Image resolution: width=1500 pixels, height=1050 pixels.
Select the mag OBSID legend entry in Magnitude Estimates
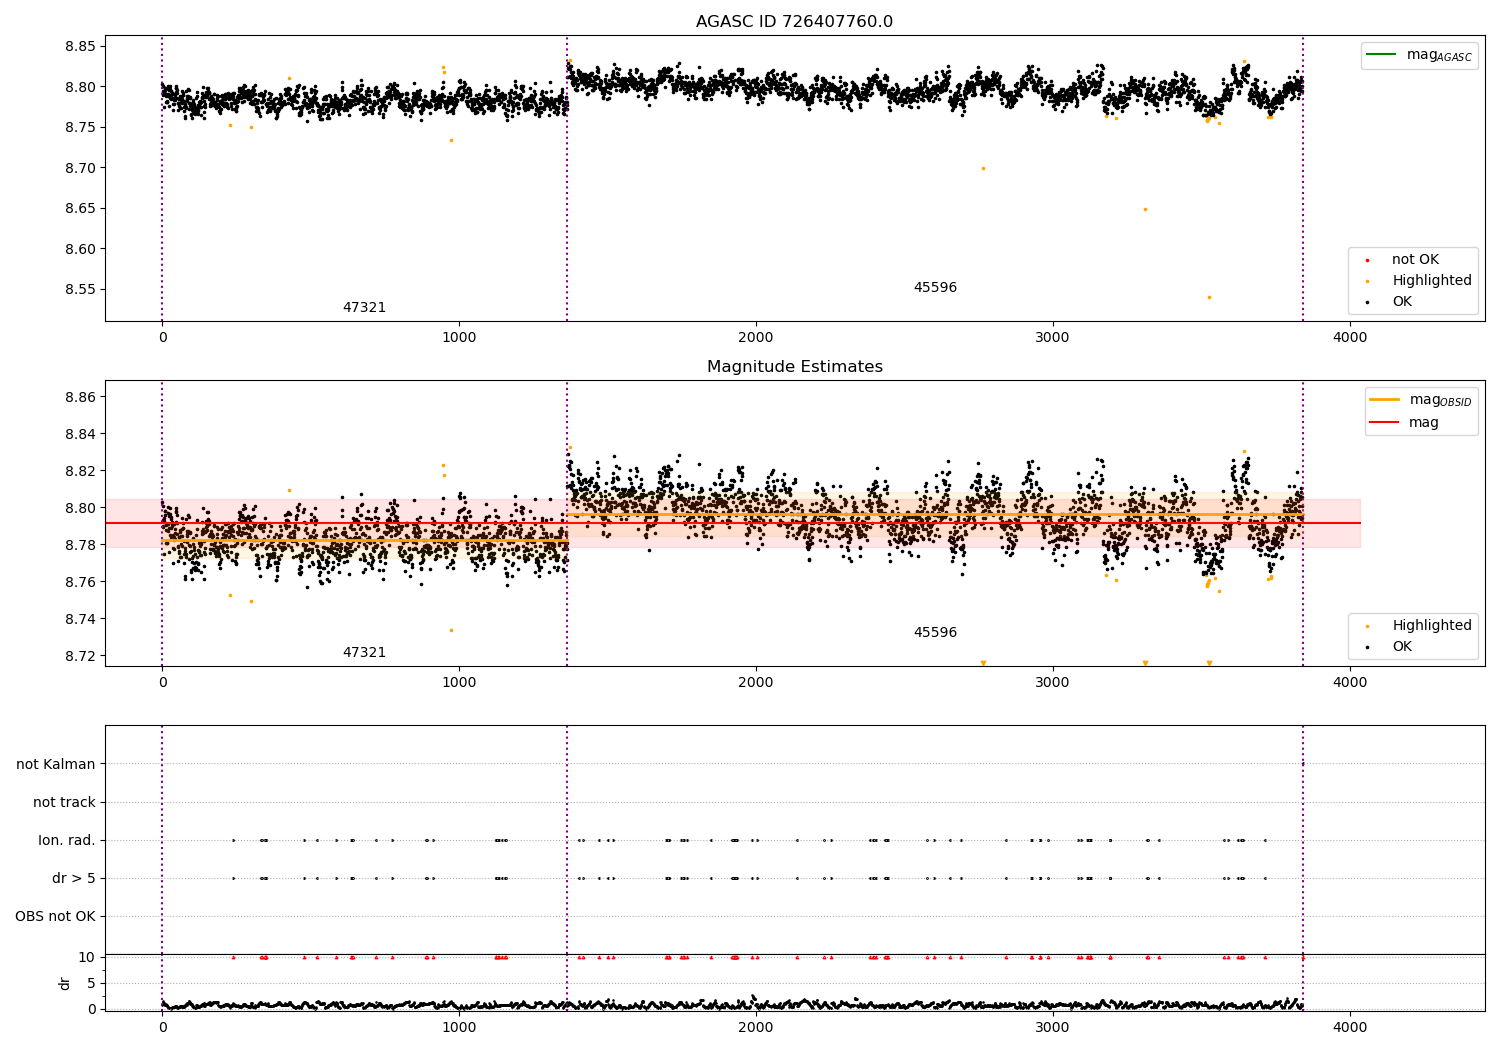click(1420, 400)
